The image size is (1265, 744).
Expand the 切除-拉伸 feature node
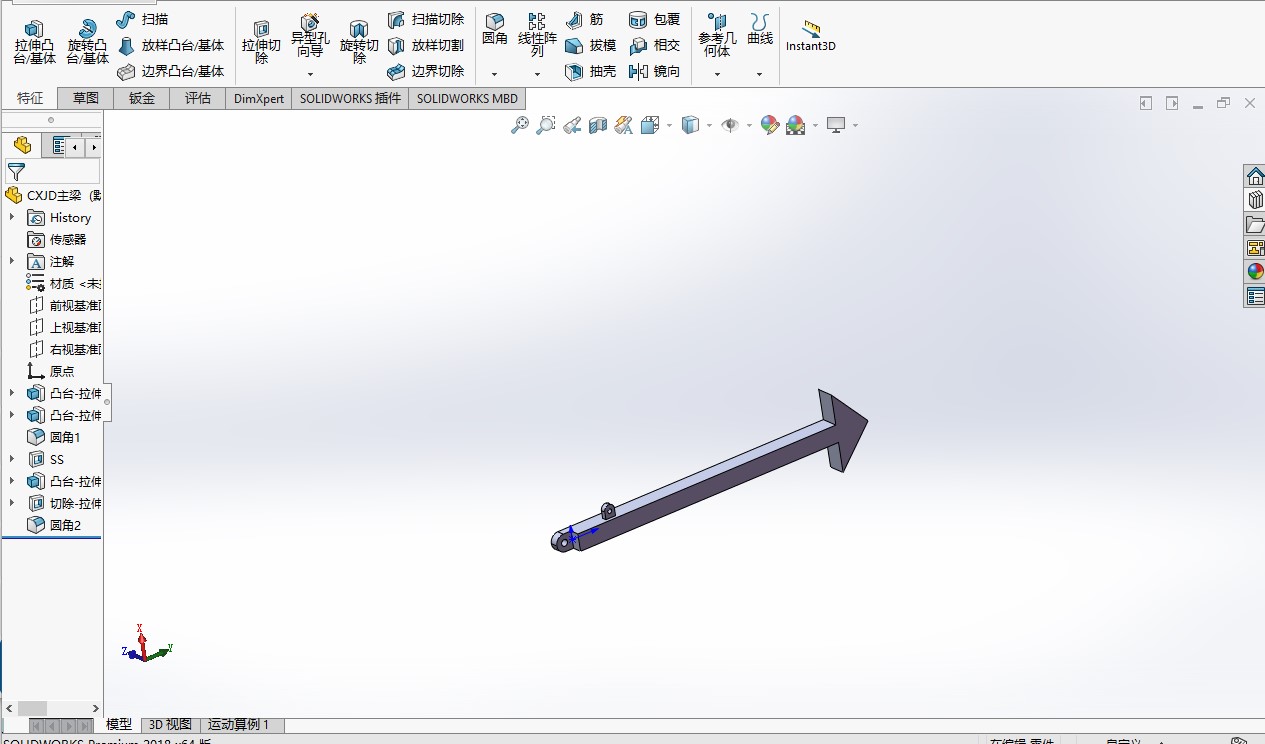(x=12, y=503)
